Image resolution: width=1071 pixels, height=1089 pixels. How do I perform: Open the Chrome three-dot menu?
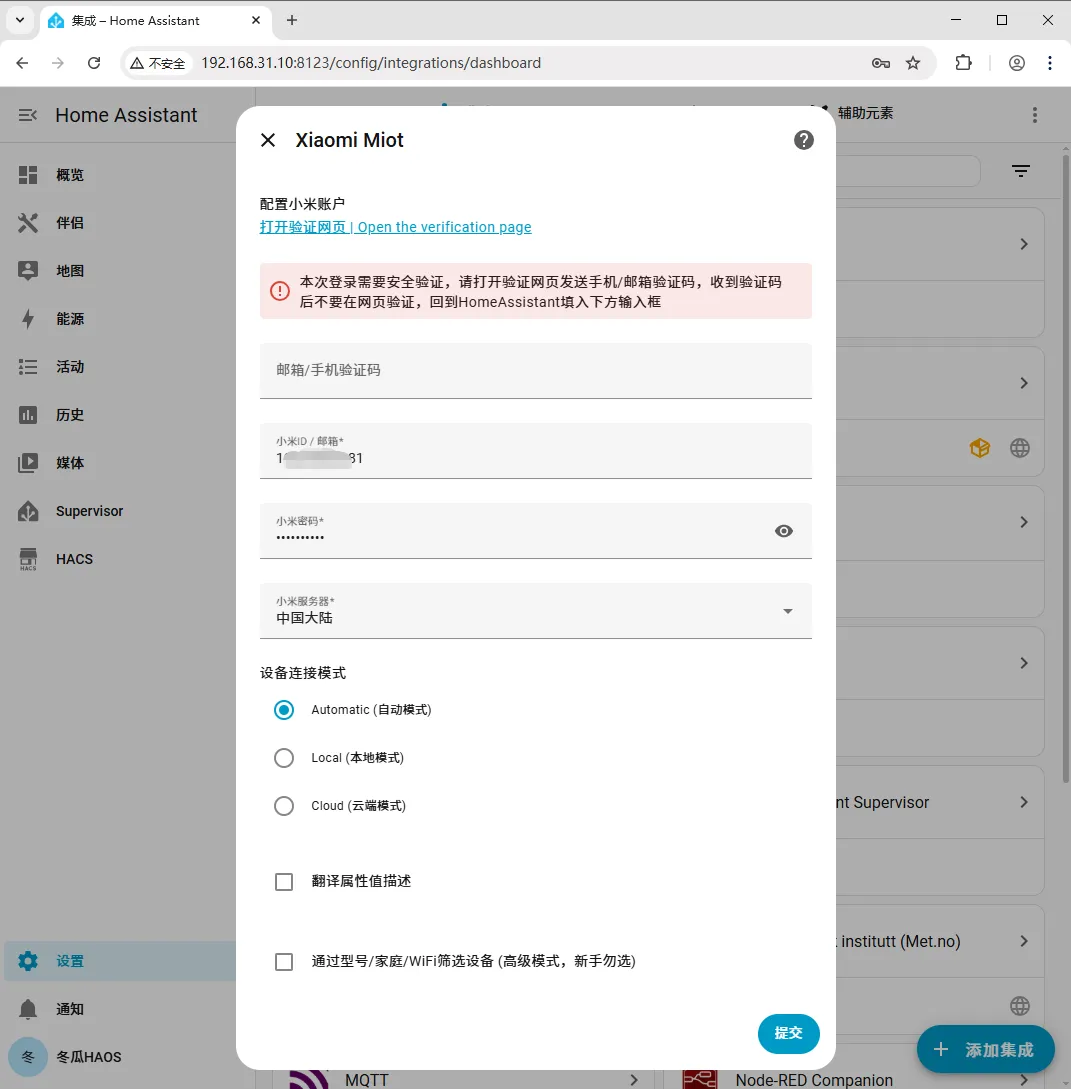pyautogui.click(x=1049, y=63)
